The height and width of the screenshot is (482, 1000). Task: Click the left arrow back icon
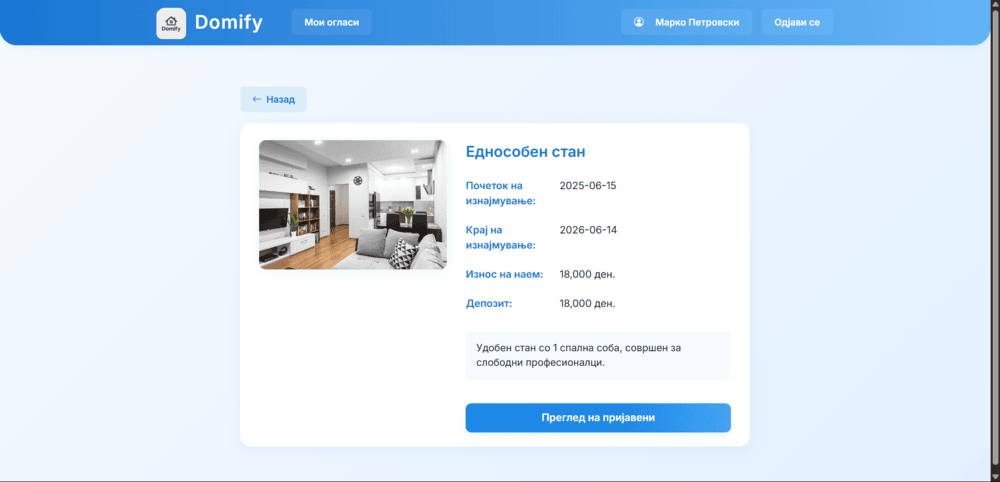click(x=257, y=100)
